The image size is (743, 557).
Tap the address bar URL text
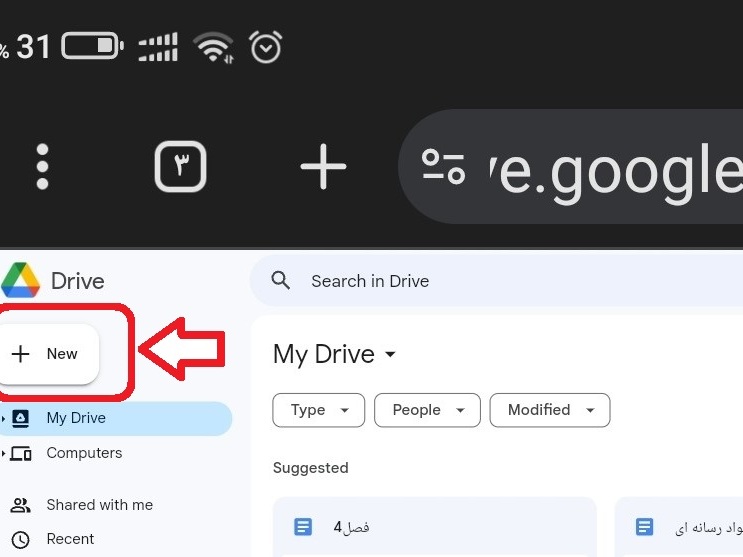616,173
